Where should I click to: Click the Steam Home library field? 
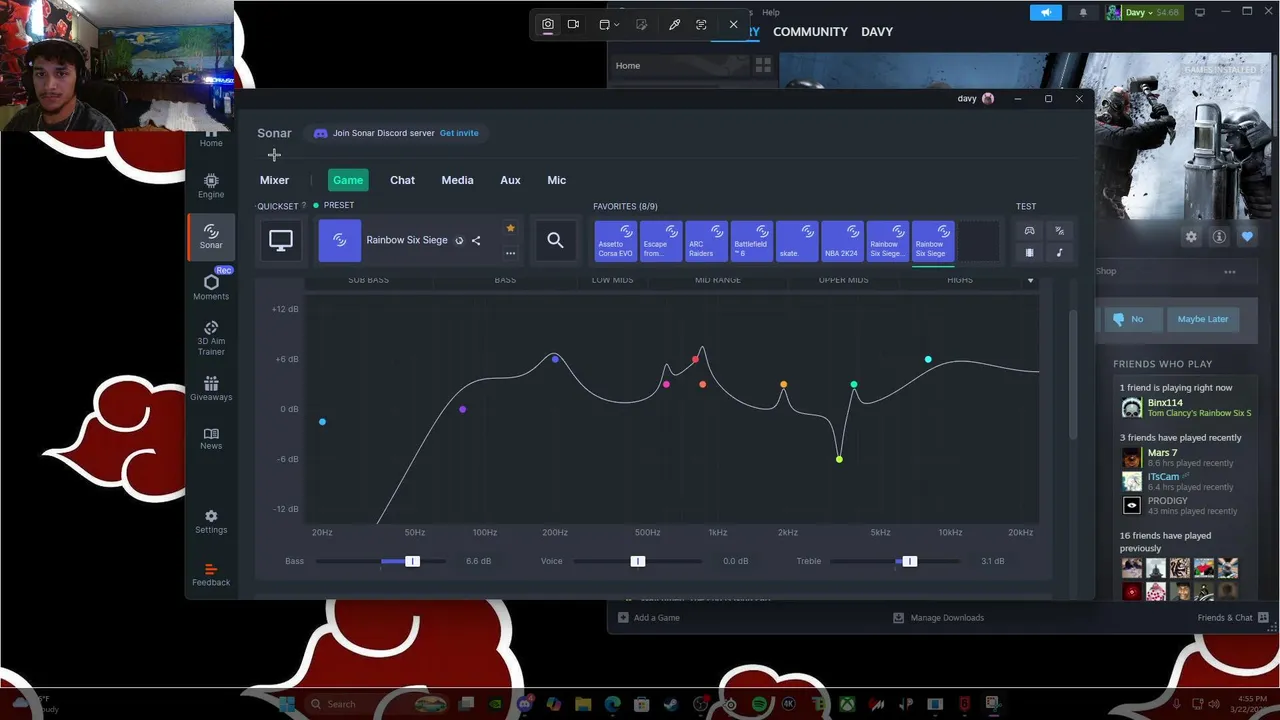(x=678, y=66)
